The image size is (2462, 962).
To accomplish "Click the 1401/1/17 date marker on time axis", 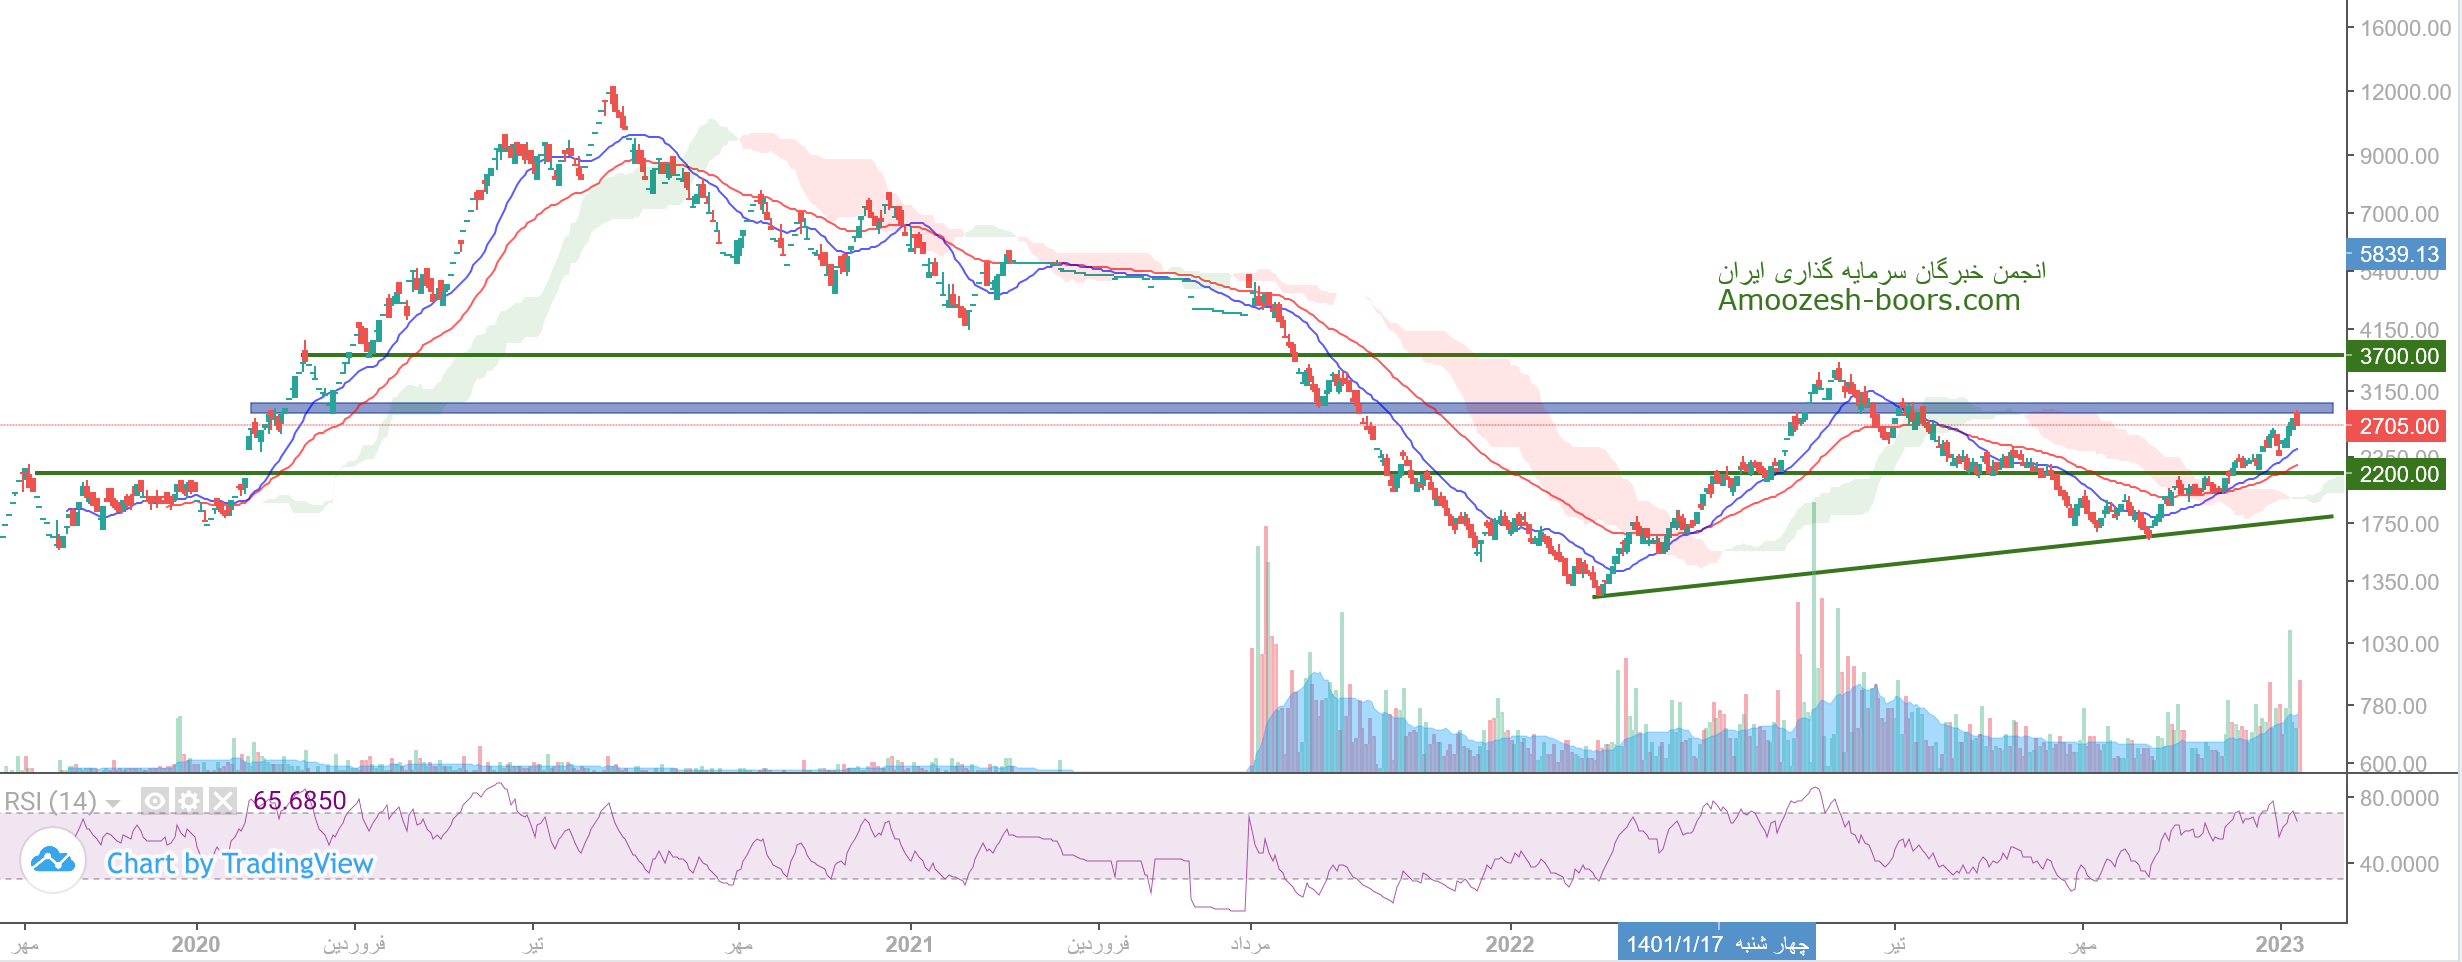I will coord(1716,944).
